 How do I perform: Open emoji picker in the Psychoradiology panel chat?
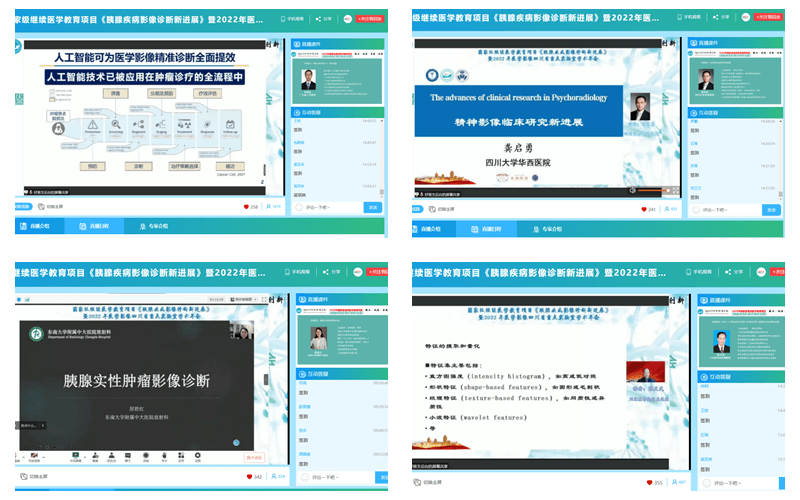pos(696,210)
